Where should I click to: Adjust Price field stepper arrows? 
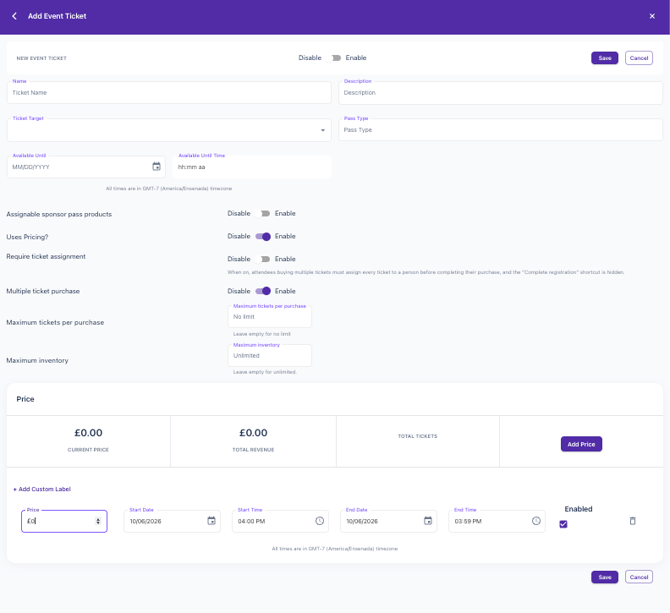(x=98, y=521)
